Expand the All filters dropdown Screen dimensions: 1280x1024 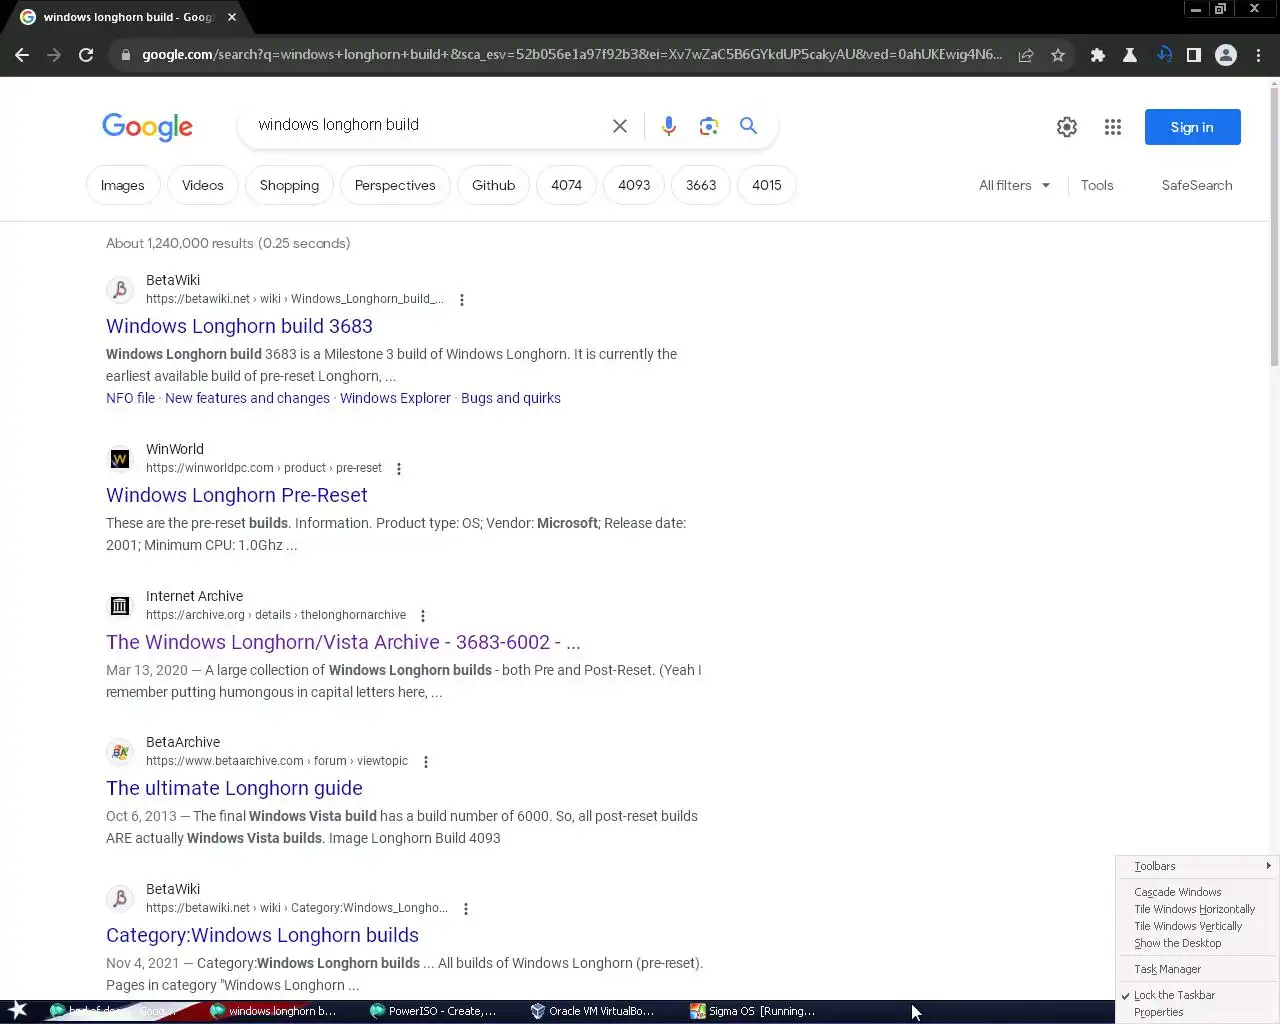(1014, 185)
